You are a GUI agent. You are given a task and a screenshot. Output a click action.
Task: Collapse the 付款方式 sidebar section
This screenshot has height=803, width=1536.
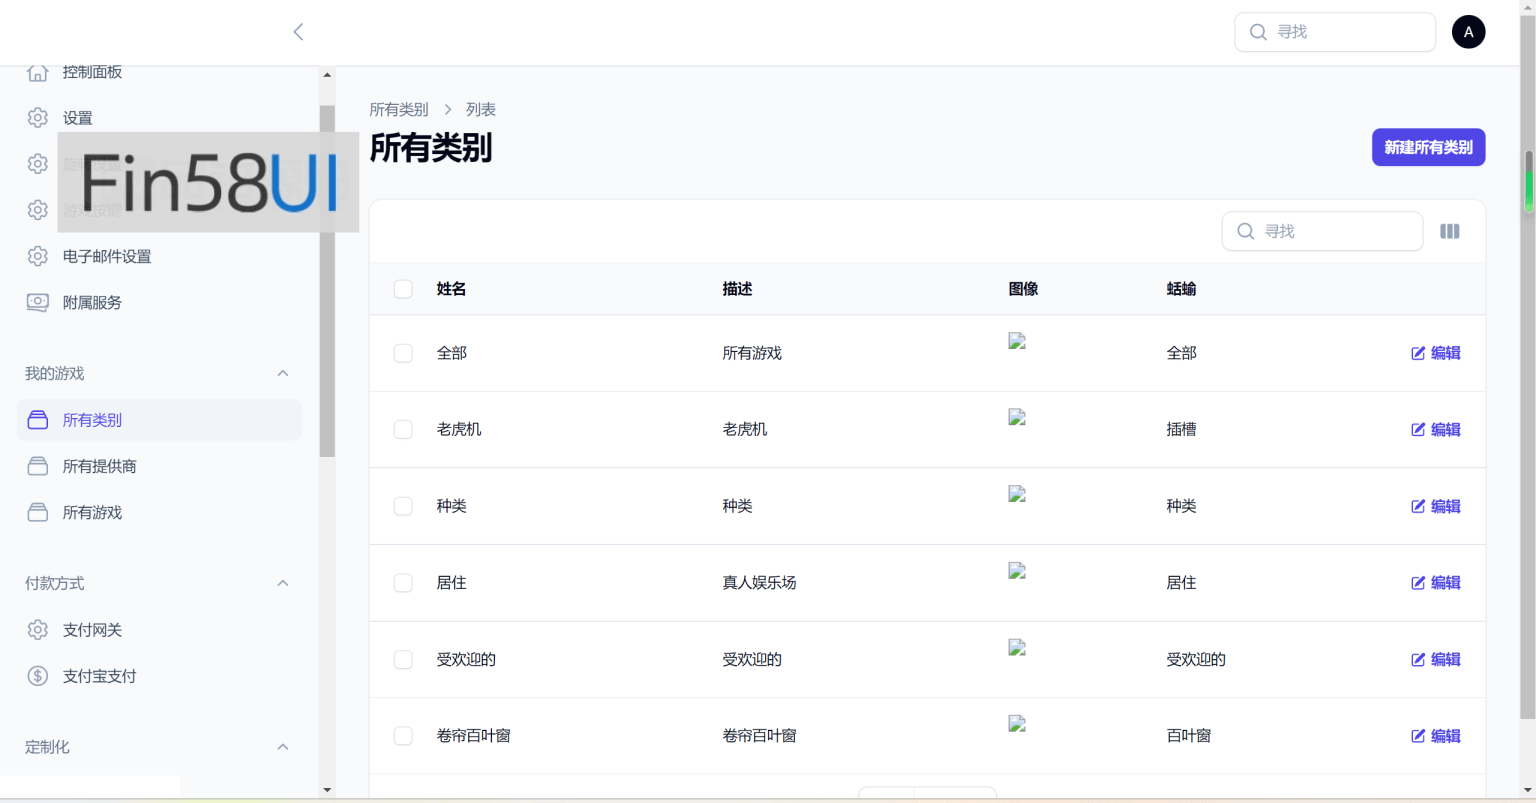[x=283, y=583]
